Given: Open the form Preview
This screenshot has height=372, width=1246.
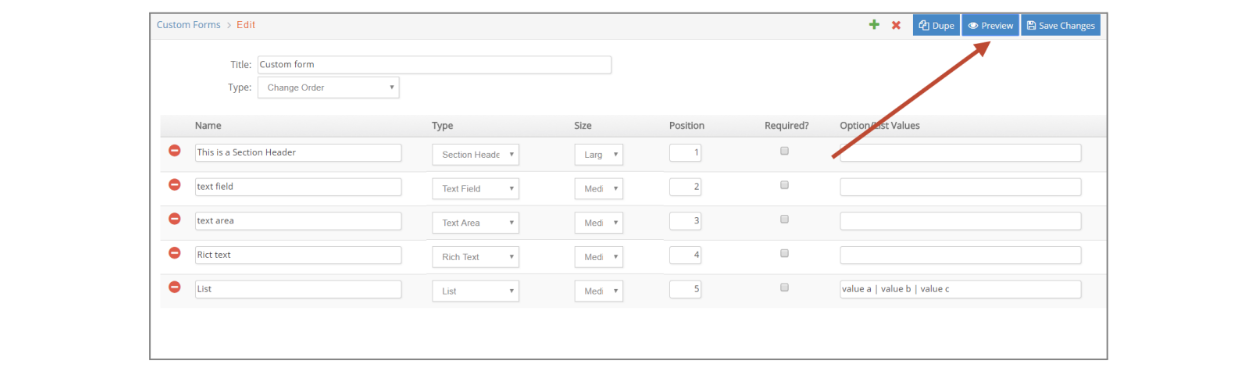Looking at the screenshot, I should click(x=990, y=25).
